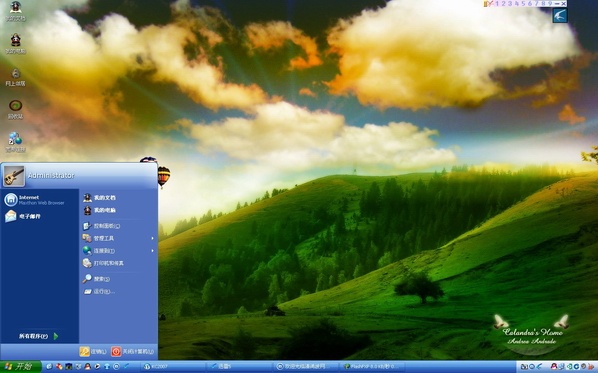Click the gray round tray icon
Screen dimensions: 598x373
[584, 367]
